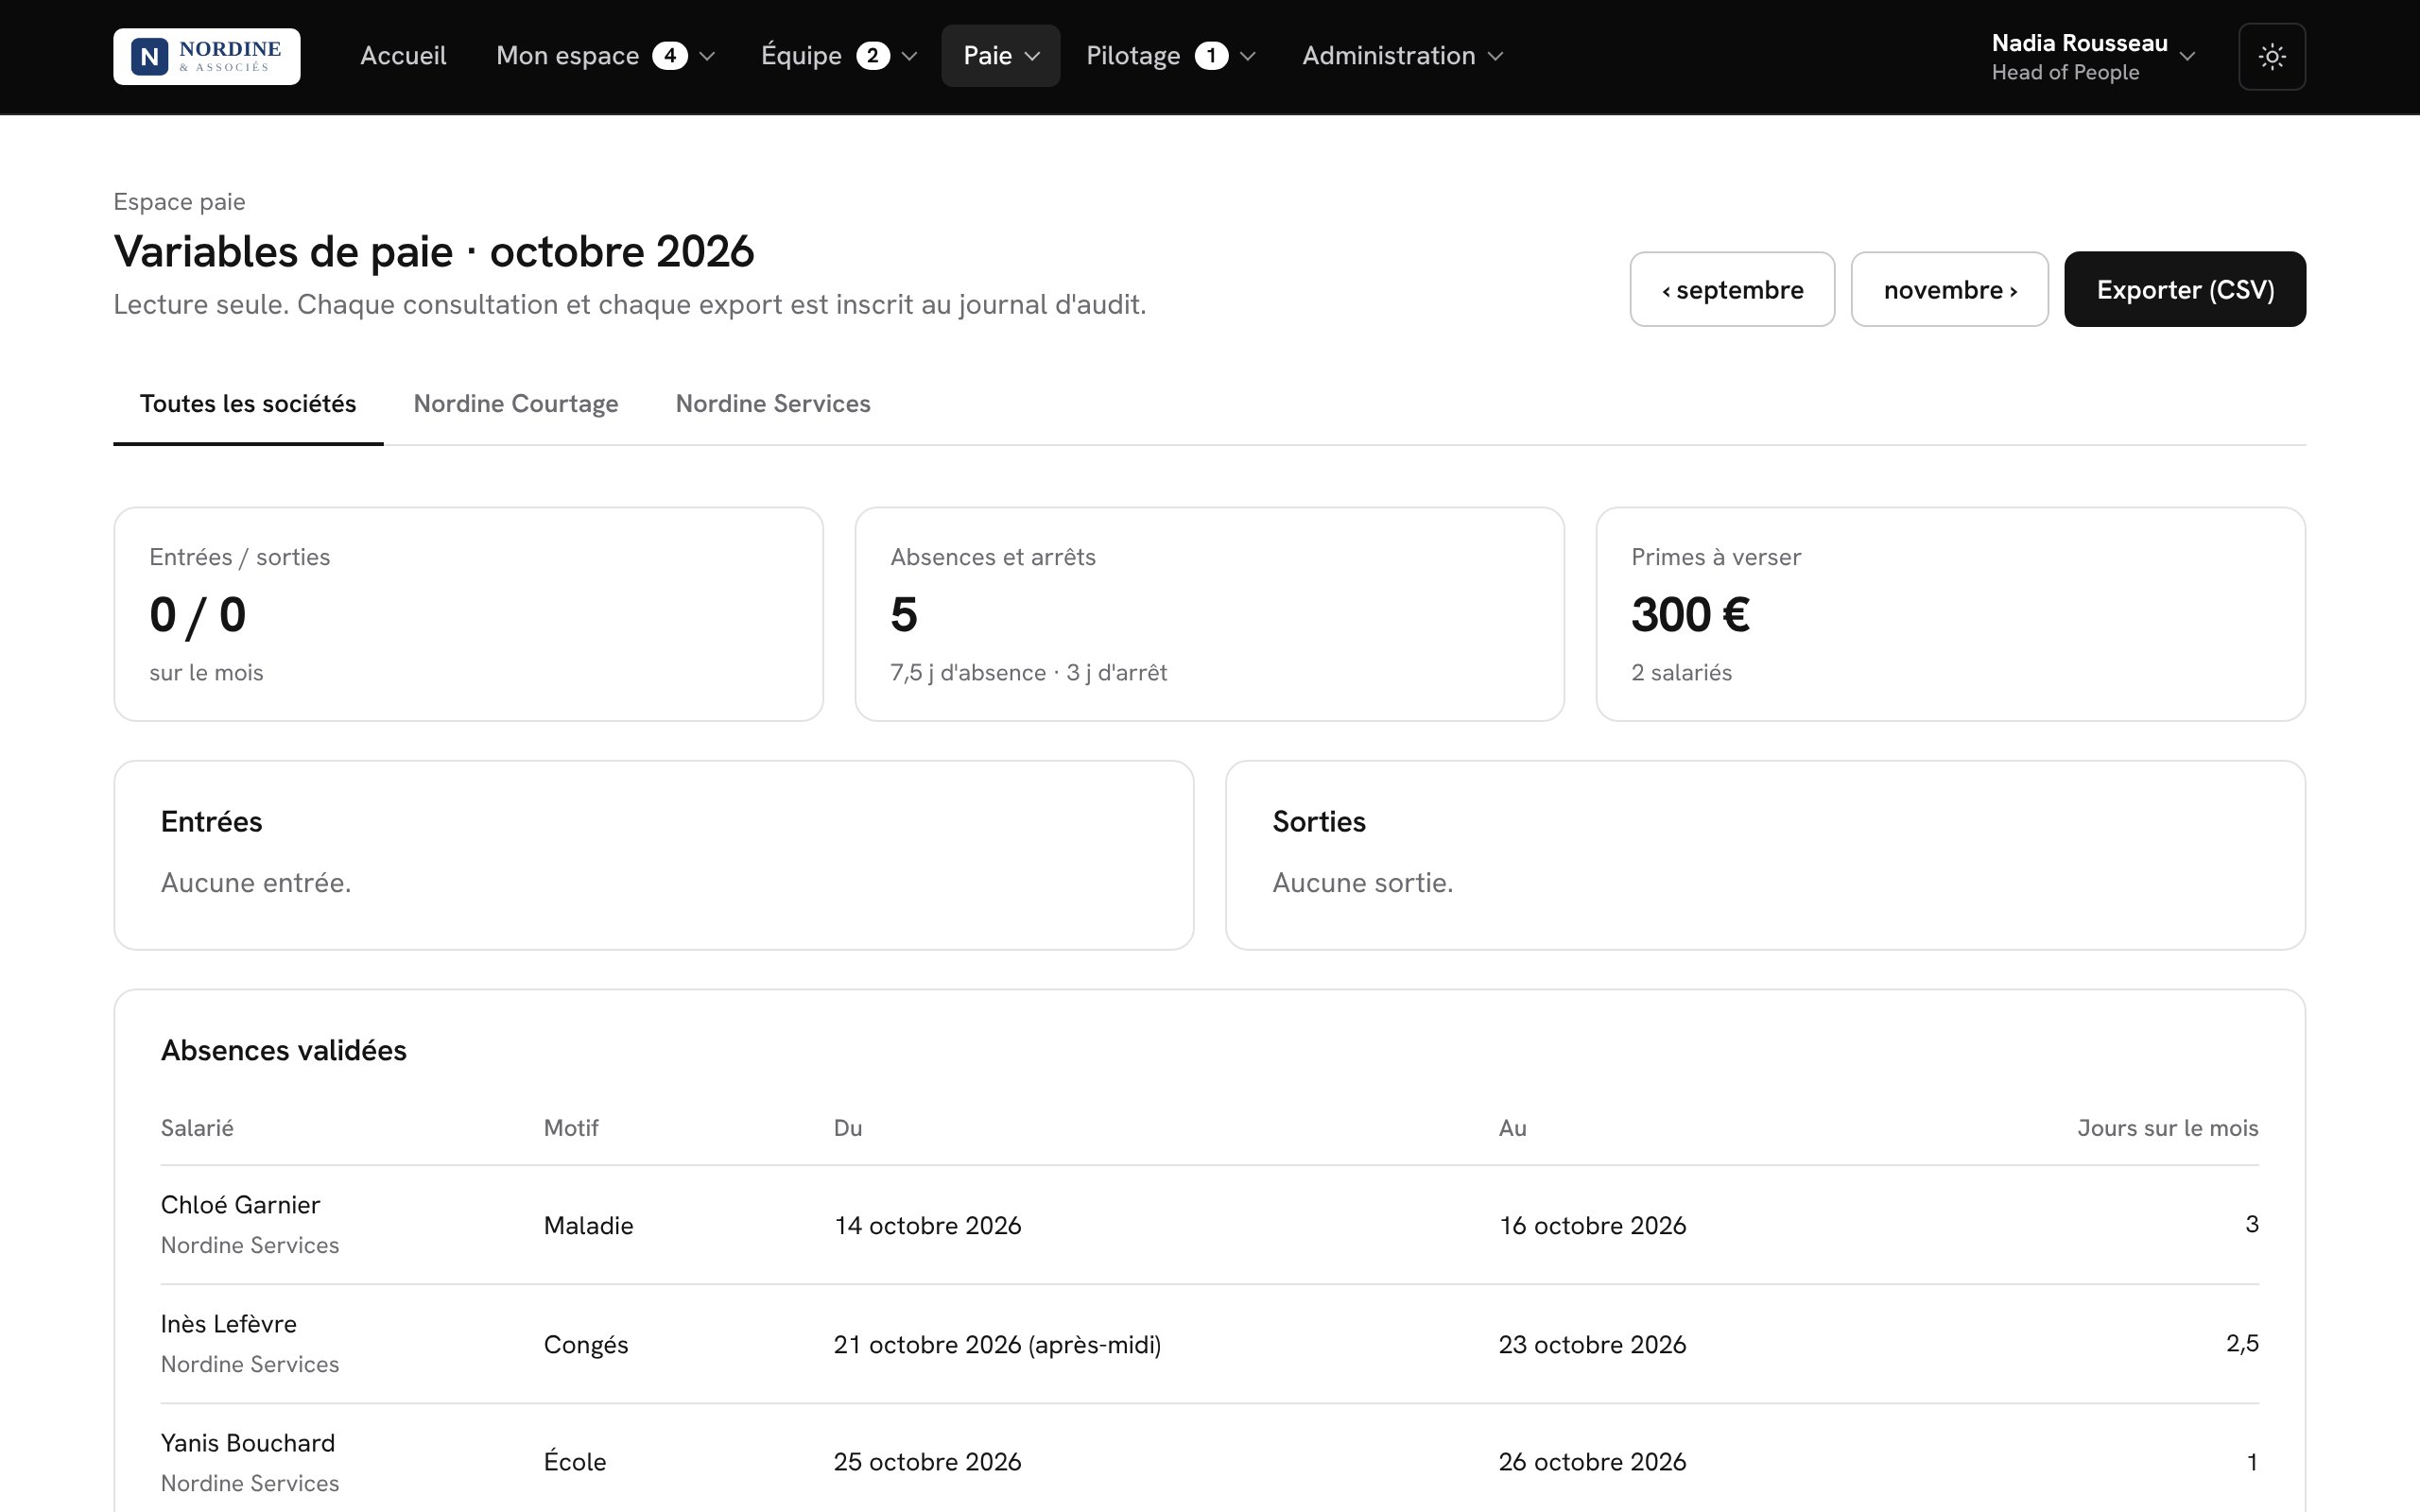Open the Administration menu
The width and height of the screenshot is (2420, 1512).
(x=1402, y=56)
